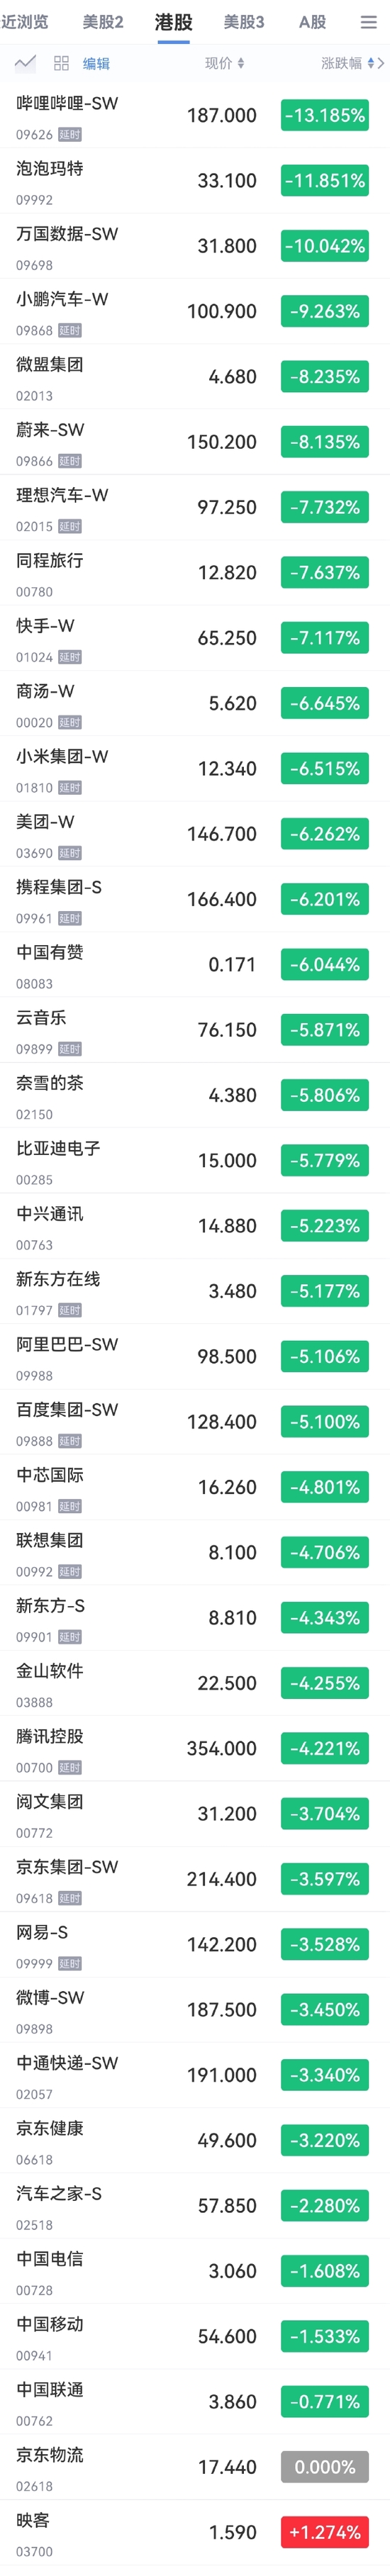The height and width of the screenshot is (2576, 390).
Task: Open 腾讯控股 stock row
Action: point(195,1747)
